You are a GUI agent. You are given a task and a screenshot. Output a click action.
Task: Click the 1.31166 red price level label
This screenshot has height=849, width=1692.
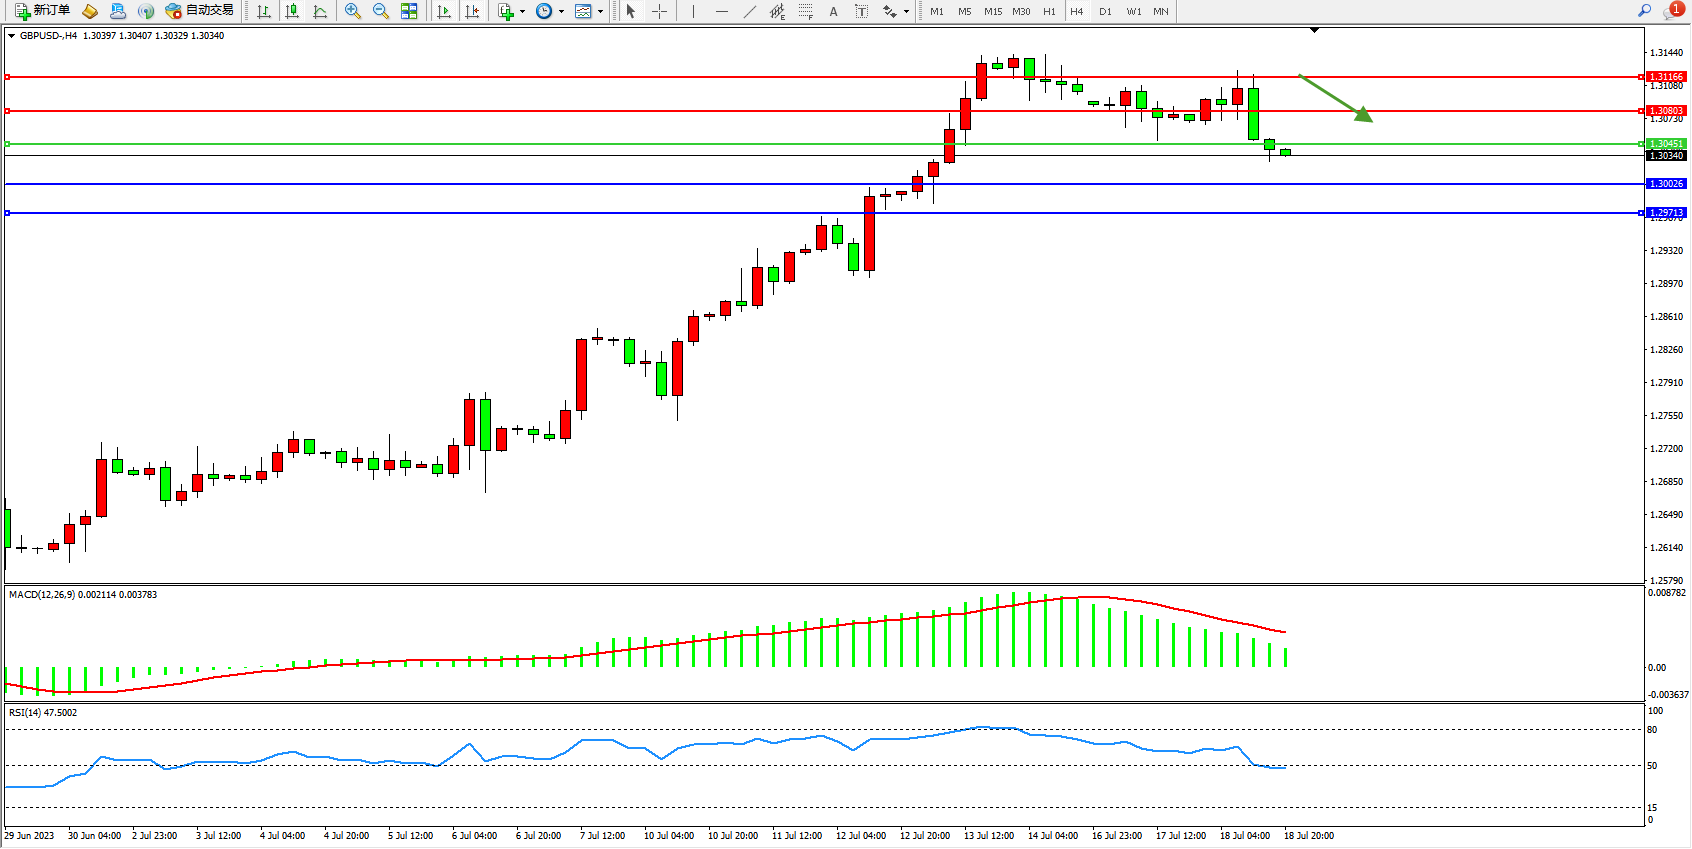click(x=1666, y=77)
